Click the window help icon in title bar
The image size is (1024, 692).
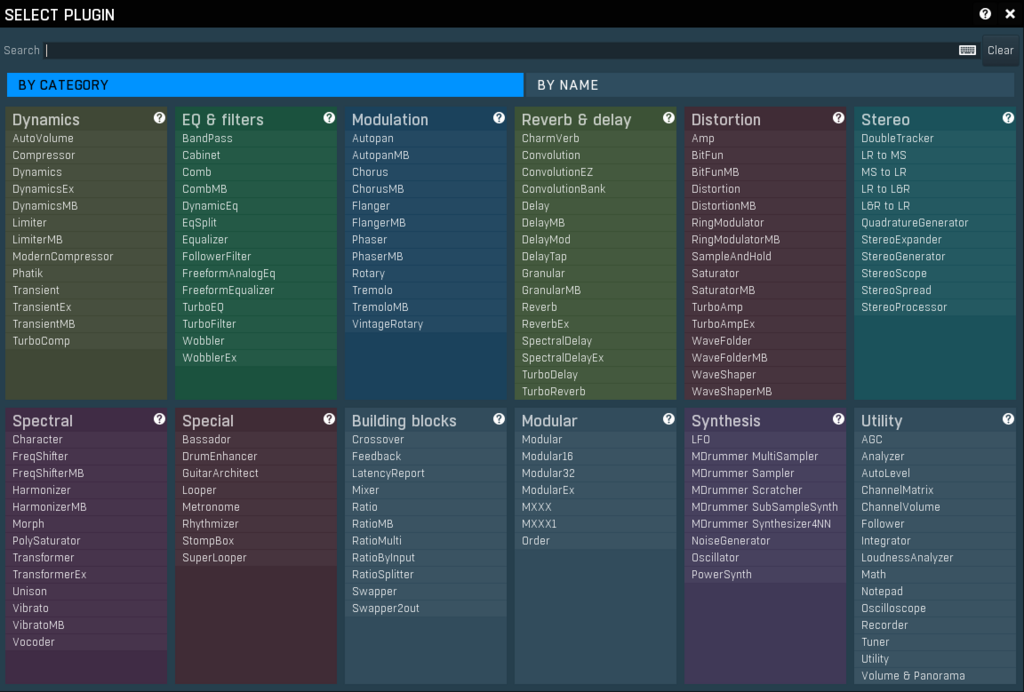click(985, 14)
